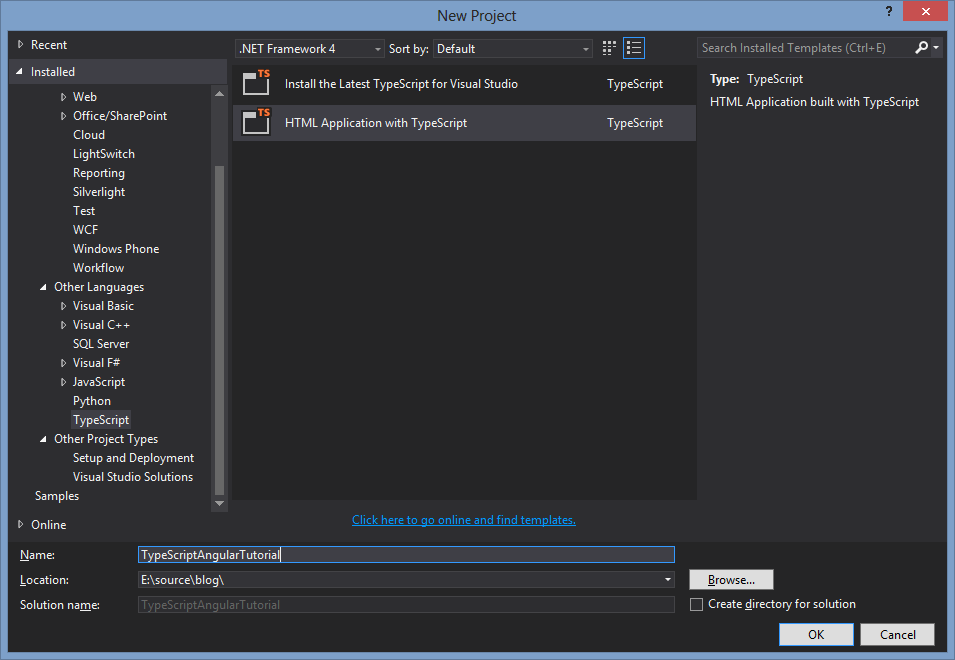
Task: Click OK to create the project
Action: coord(815,634)
